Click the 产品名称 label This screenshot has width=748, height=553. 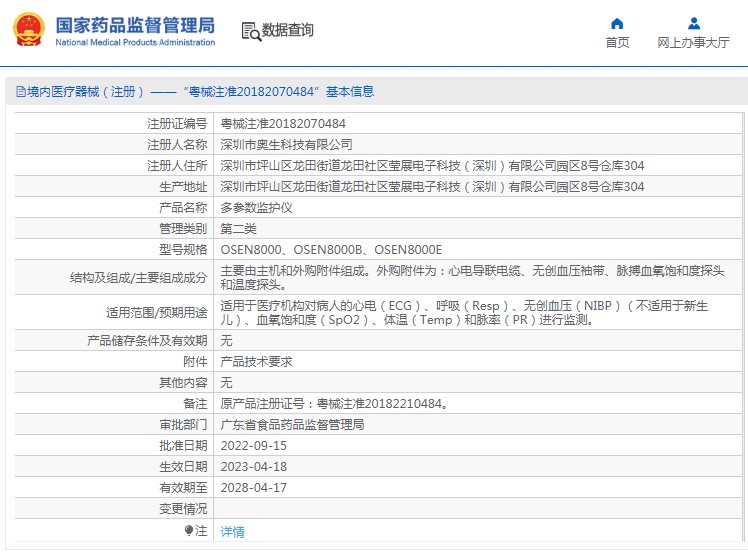pos(183,208)
